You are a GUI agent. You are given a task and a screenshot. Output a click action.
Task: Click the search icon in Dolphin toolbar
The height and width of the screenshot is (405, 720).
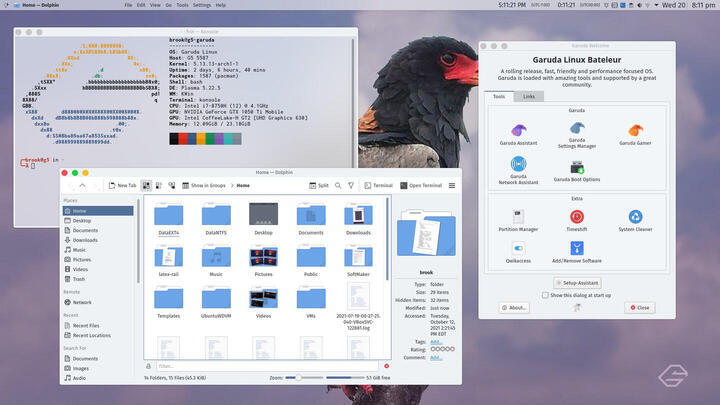(338, 186)
